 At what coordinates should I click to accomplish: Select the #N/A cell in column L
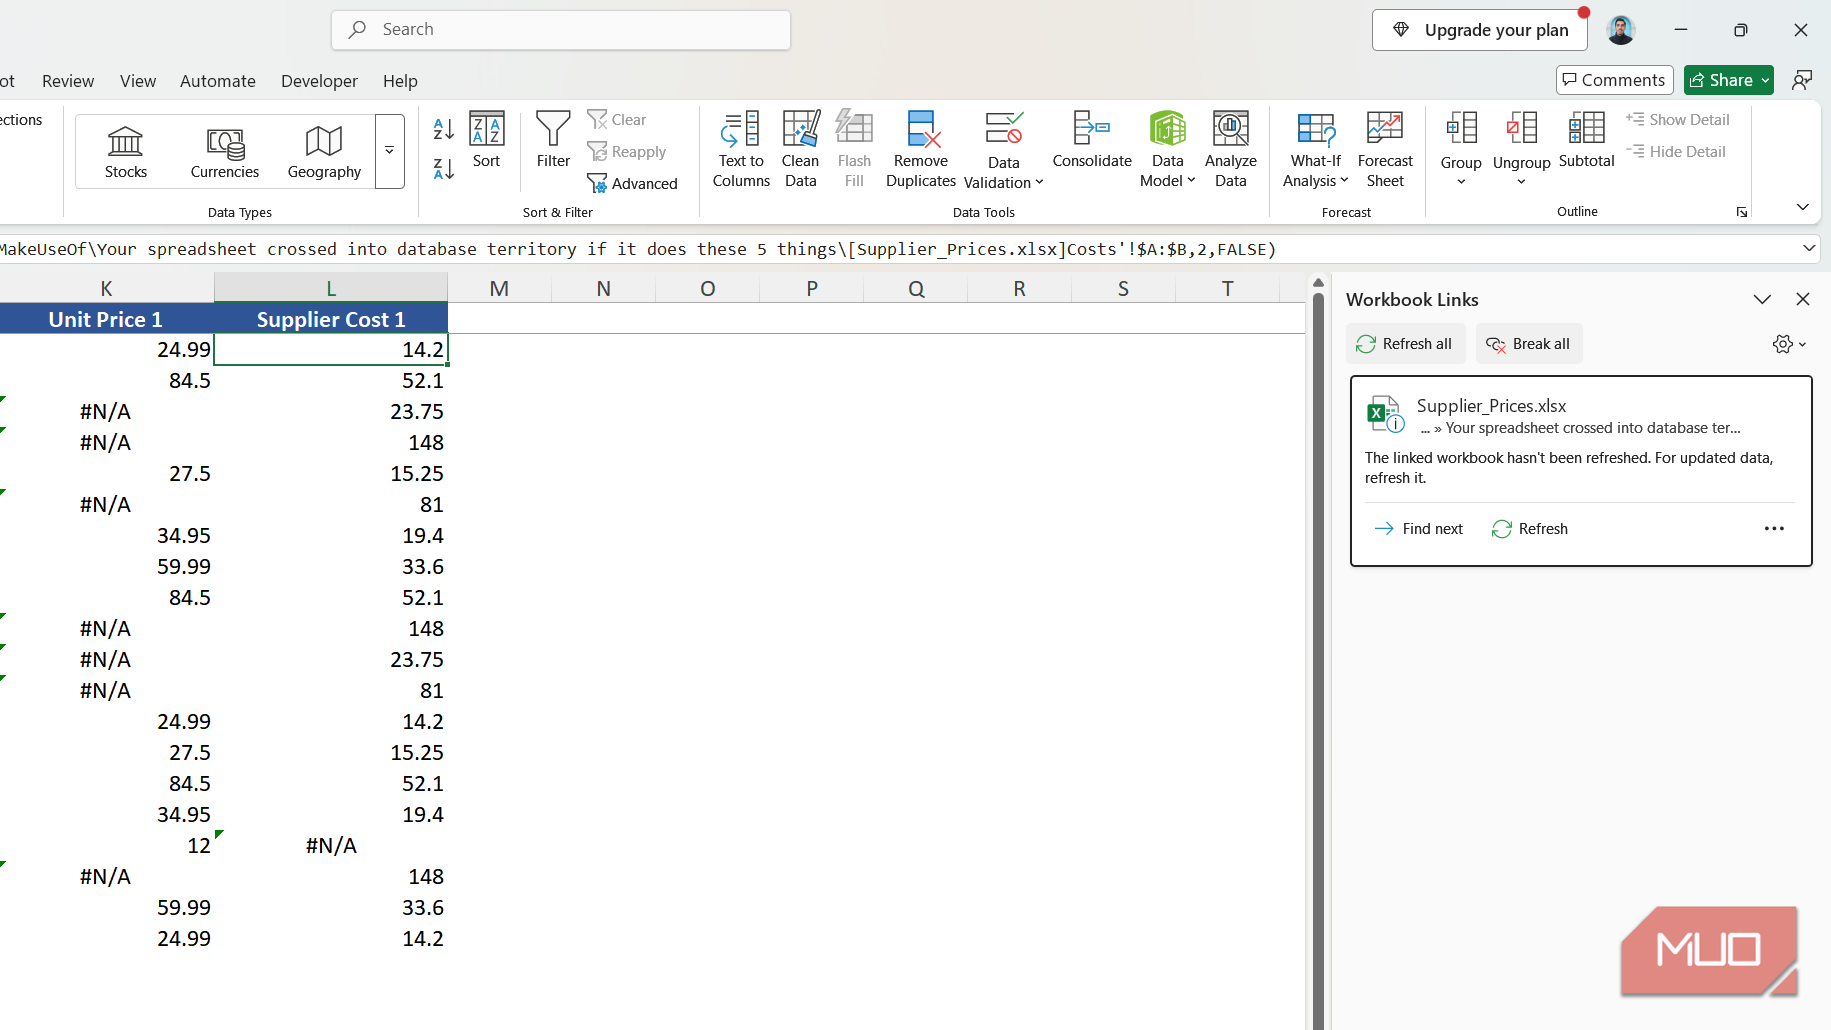[331, 846]
